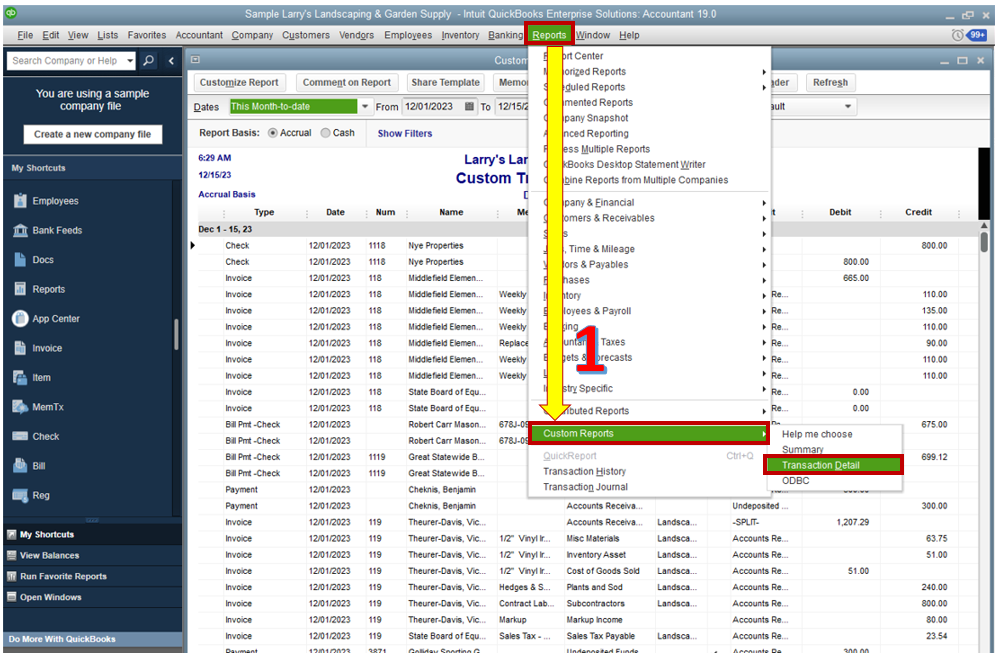Open the Reports menu
This screenshot has width=998, height=666.
pos(549,35)
